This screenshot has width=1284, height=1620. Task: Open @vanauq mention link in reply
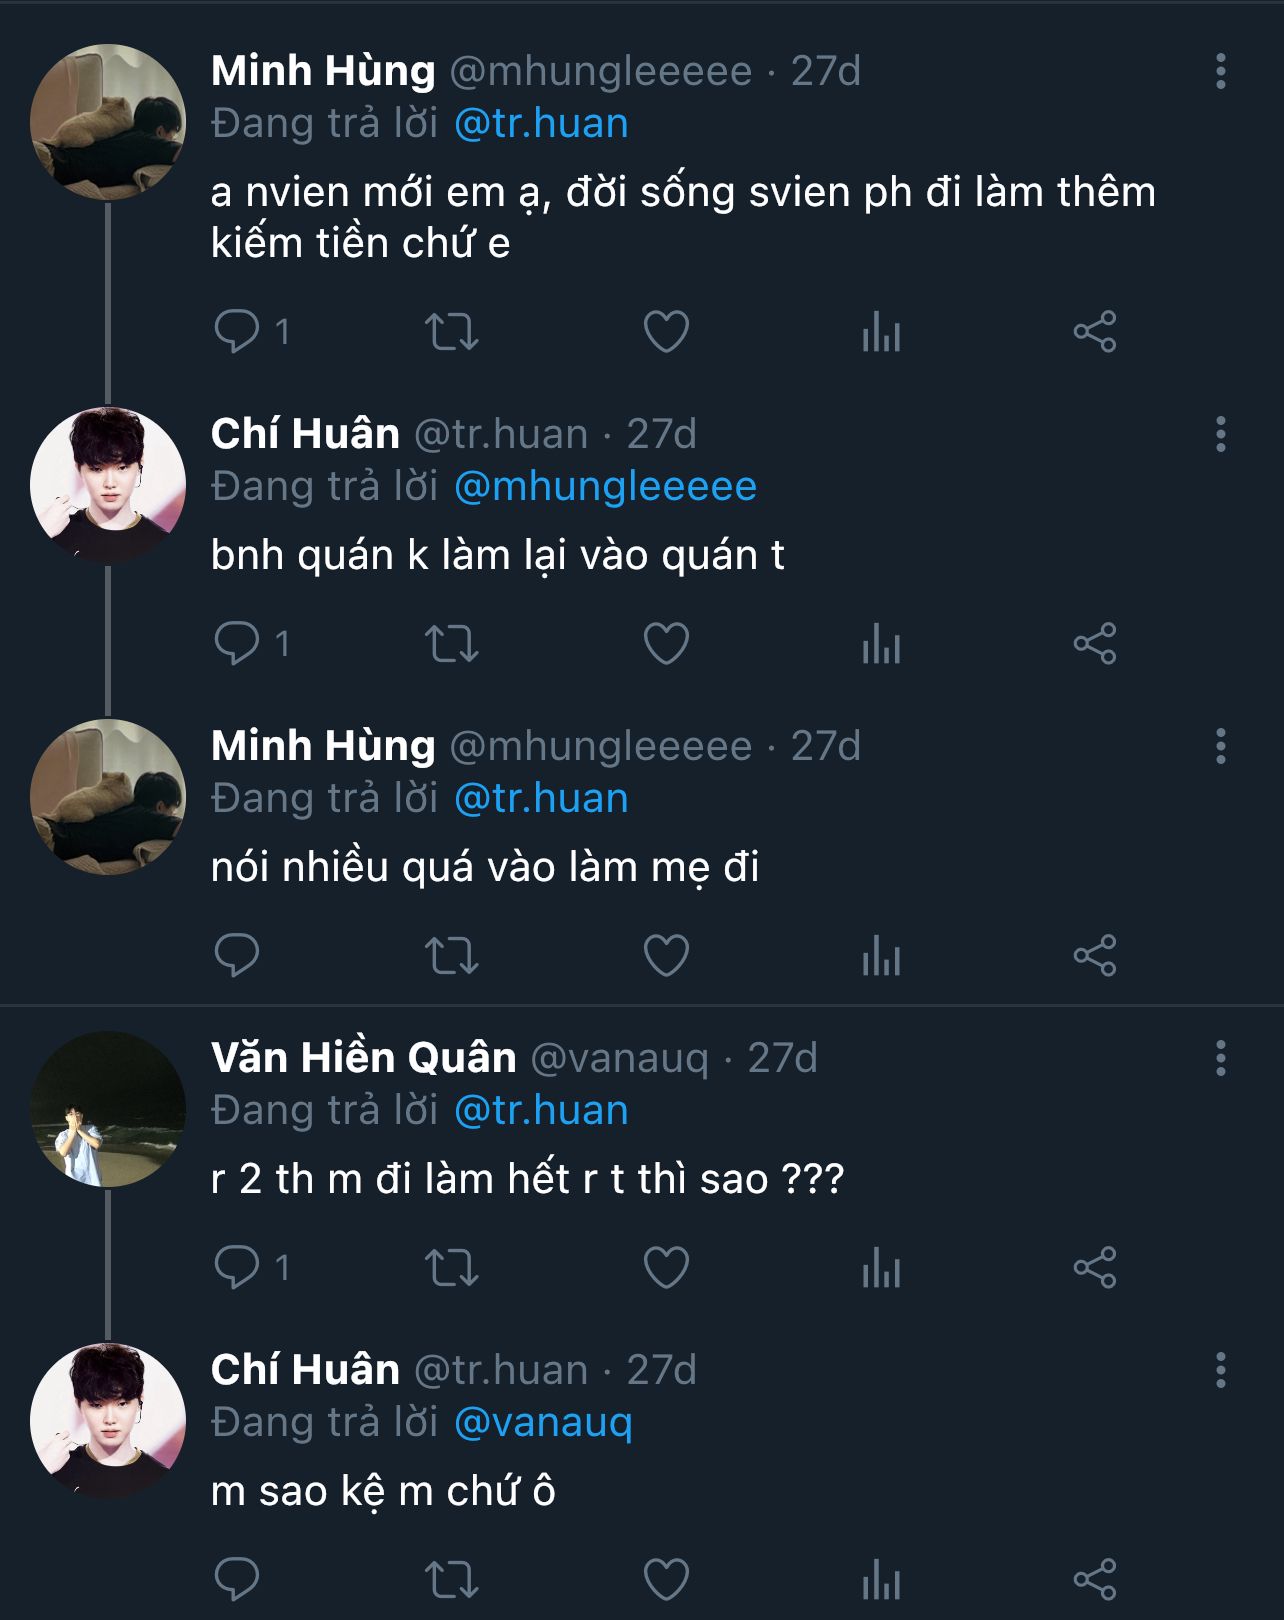(x=543, y=1422)
